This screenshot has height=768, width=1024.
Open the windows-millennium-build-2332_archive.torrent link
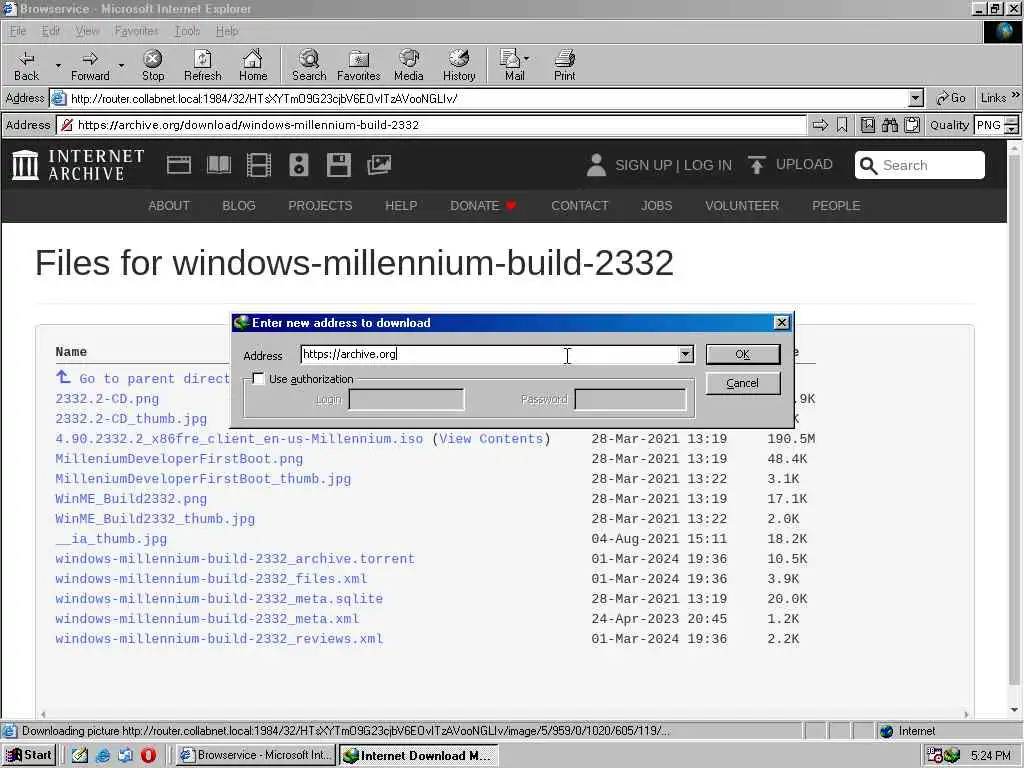coord(235,558)
